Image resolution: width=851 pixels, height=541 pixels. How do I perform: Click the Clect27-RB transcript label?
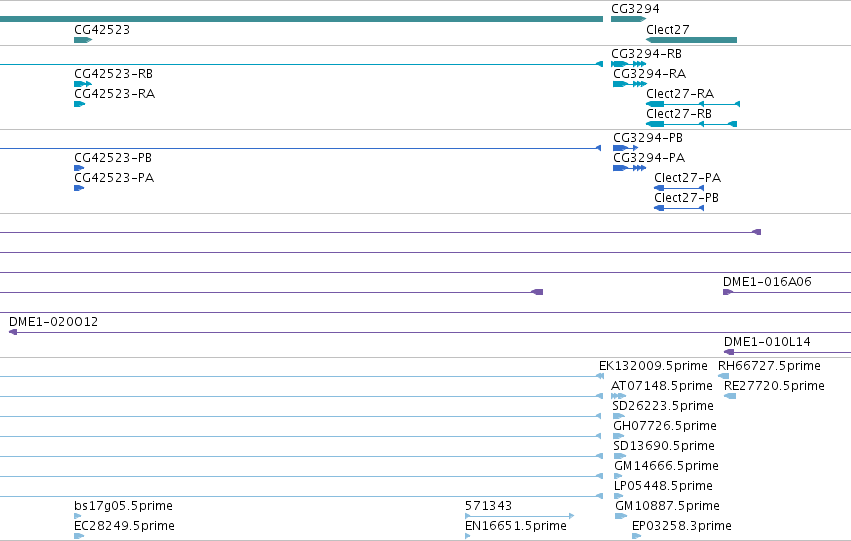pyautogui.click(x=678, y=114)
